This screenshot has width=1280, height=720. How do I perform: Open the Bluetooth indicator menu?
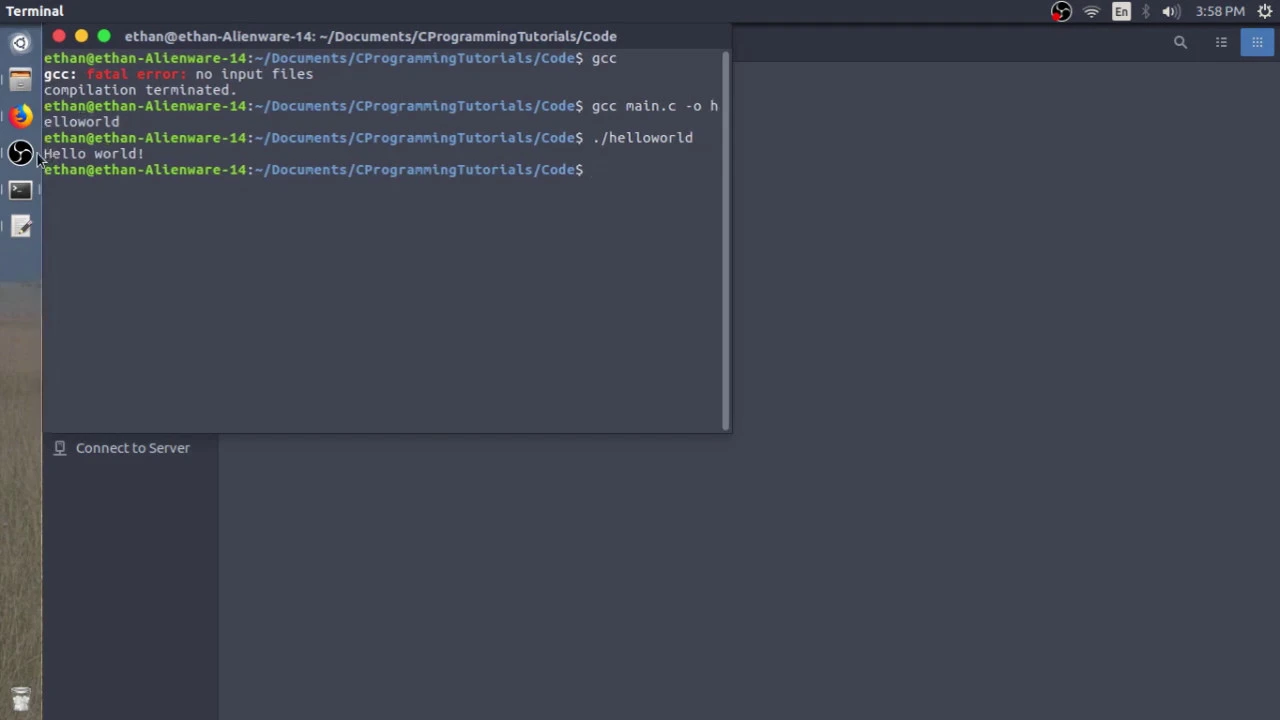tap(1146, 12)
